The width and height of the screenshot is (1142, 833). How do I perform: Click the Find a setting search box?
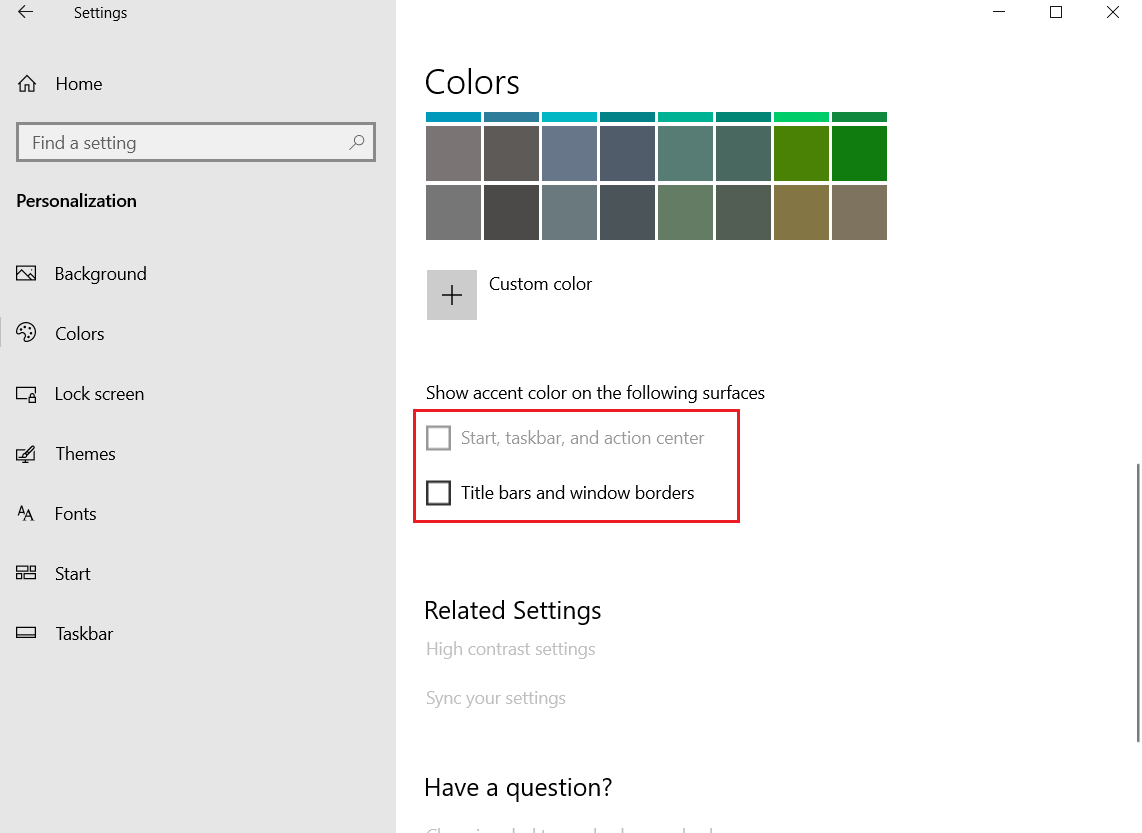point(196,142)
